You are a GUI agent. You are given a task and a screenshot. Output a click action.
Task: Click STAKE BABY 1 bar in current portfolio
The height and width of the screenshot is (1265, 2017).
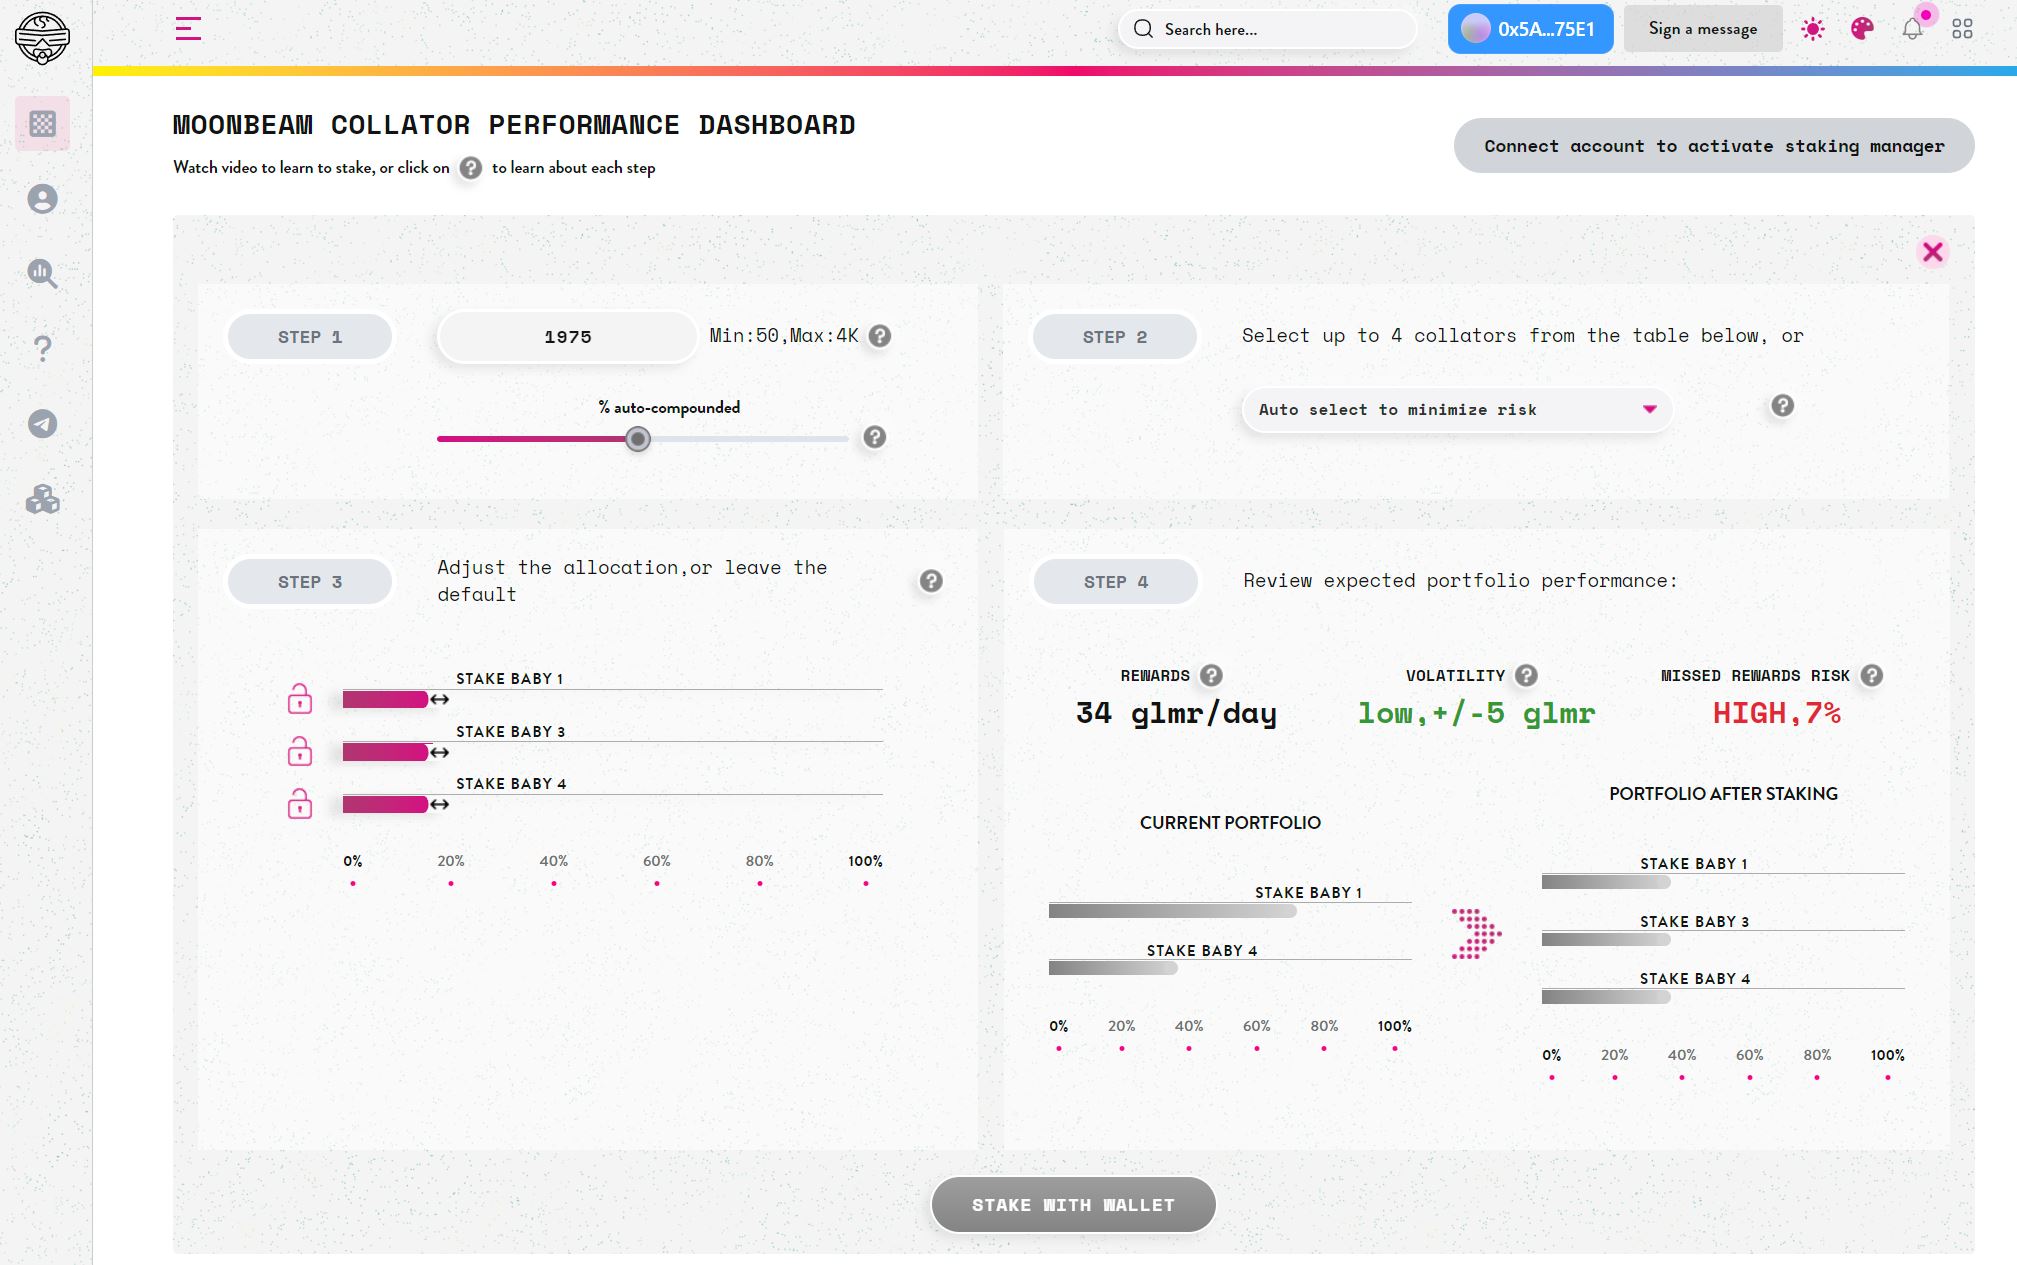tap(1172, 911)
